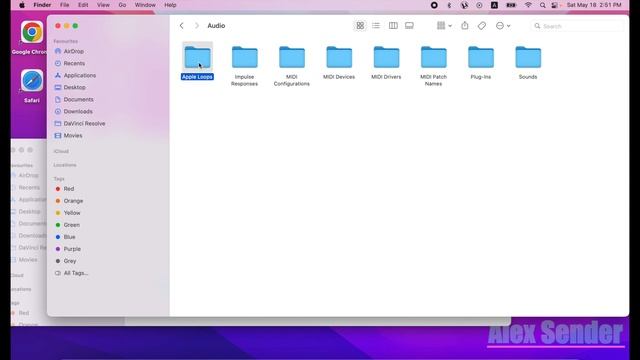Click the Edit Tags toolbar icon
This screenshot has height=360, width=640.
tap(482, 26)
